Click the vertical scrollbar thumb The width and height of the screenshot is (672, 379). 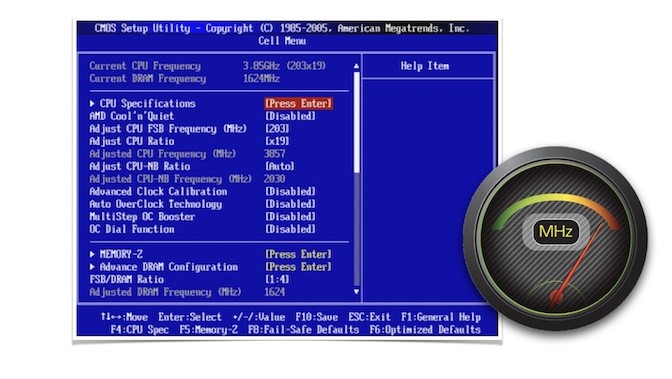coord(357,122)
